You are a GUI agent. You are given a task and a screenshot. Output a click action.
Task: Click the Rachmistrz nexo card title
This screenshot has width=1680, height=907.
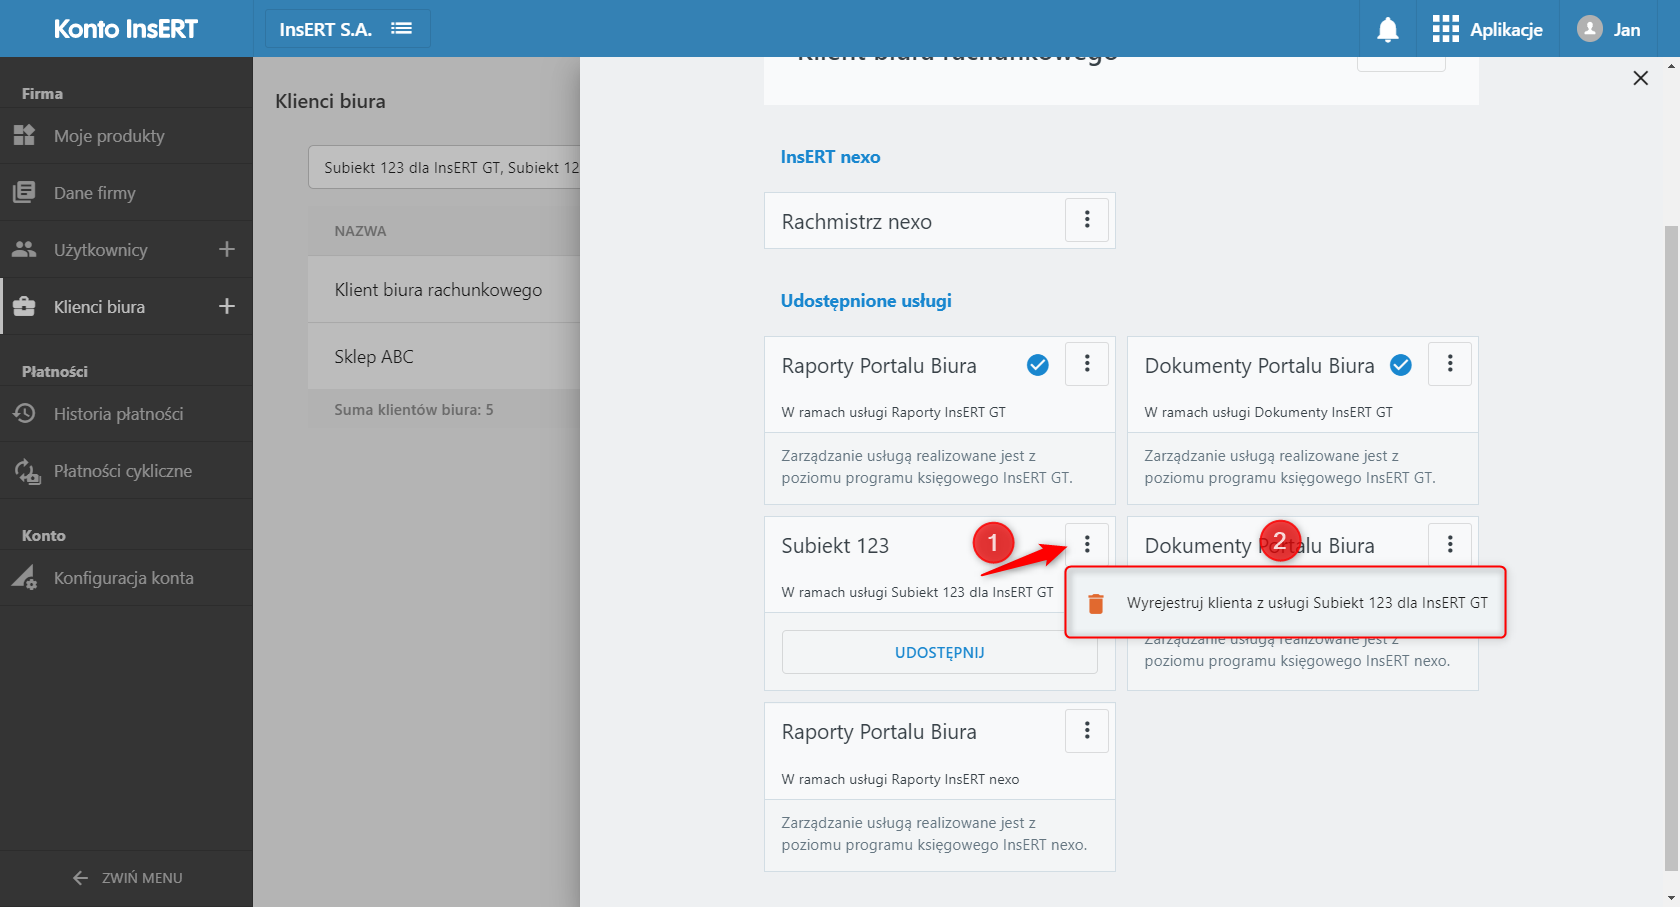pos(856,222)
